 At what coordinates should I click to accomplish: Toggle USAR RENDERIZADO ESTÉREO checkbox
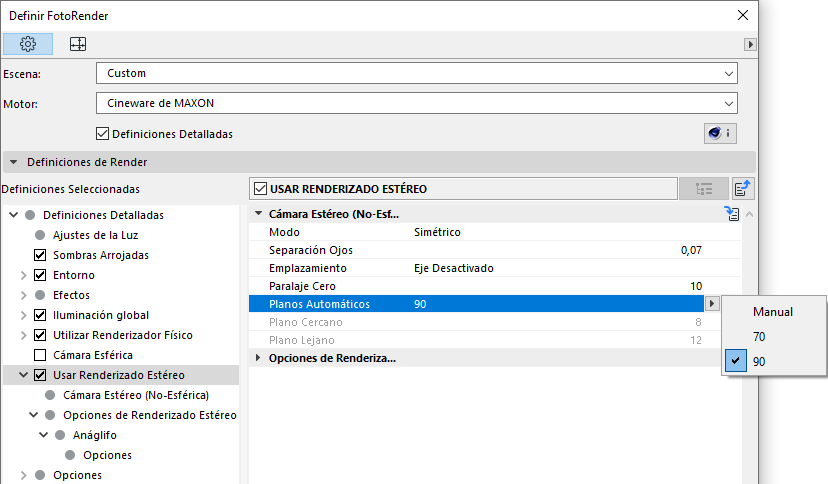coord(260,189)
